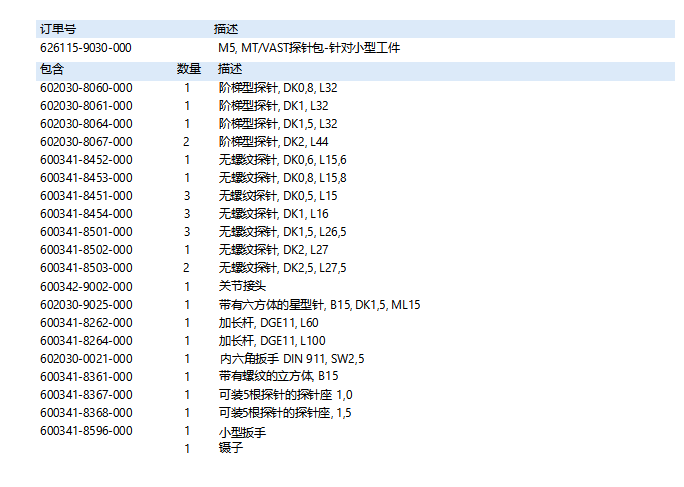
Task: Click description 阶梯型探针, DK1,5, L32
Action: click(278, 123)
